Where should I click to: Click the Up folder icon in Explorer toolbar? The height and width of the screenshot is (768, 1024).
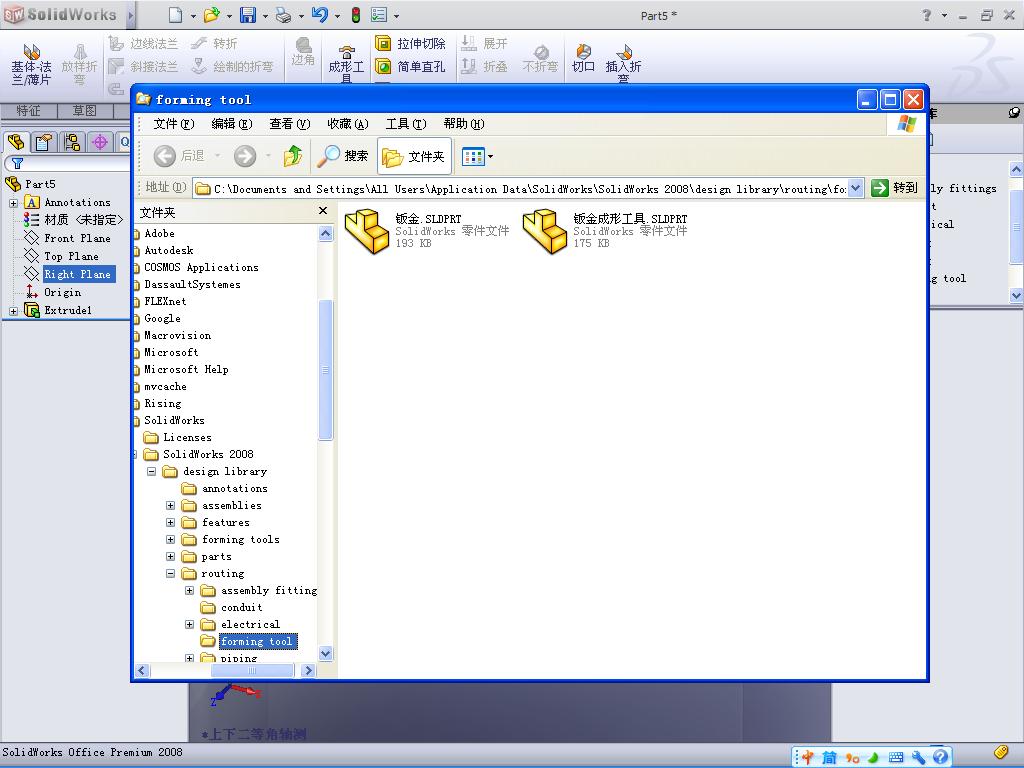click(293, 156)
